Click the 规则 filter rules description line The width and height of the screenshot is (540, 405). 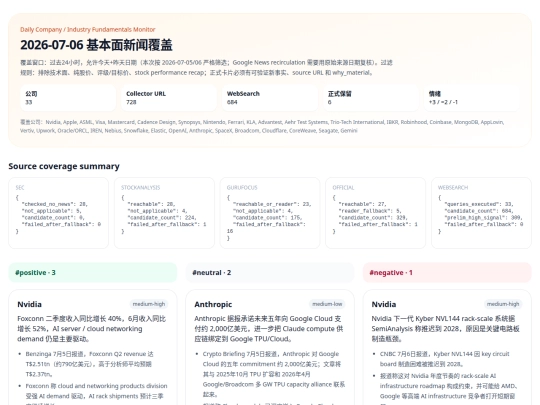pyautogui.click(x=197, y=73)
